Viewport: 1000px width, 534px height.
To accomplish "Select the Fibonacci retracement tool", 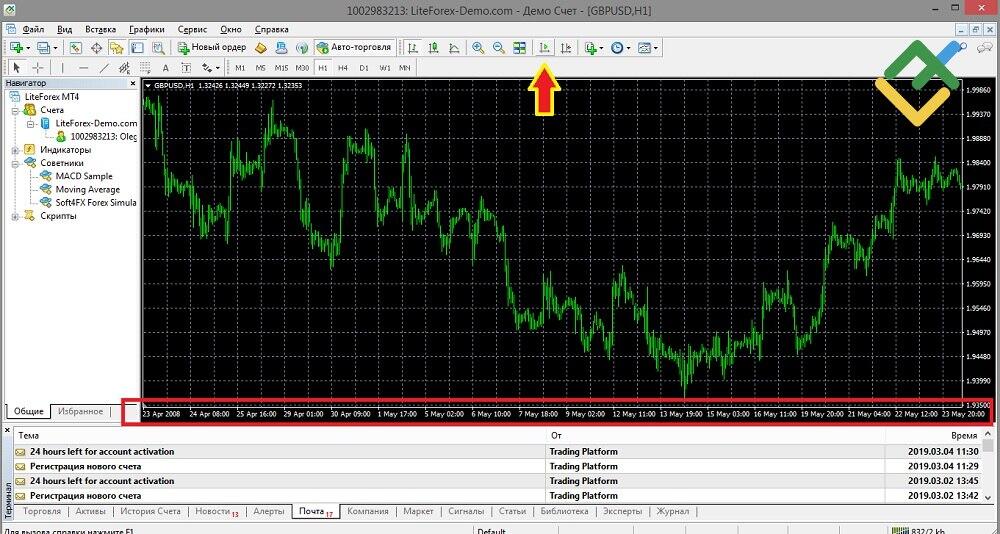I will [145, 68].
